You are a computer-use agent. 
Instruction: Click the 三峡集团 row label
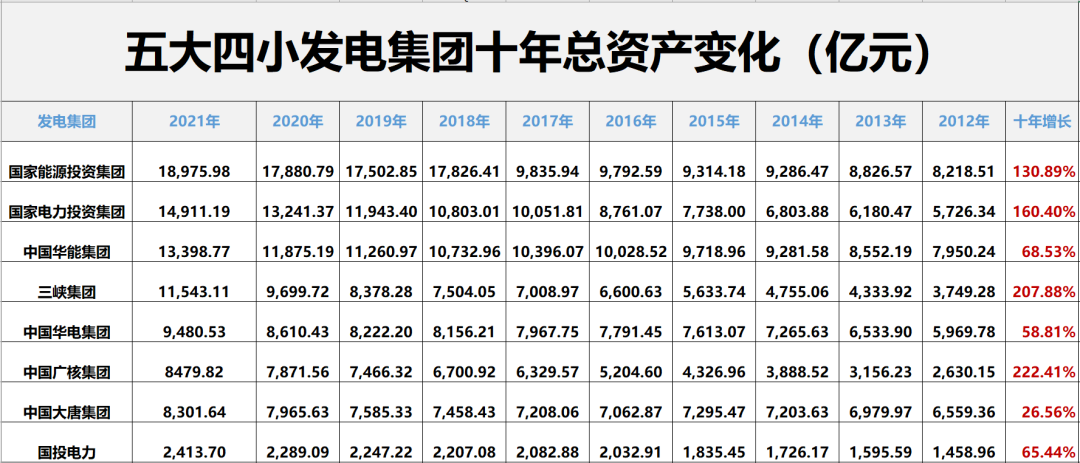coord(66,292)
